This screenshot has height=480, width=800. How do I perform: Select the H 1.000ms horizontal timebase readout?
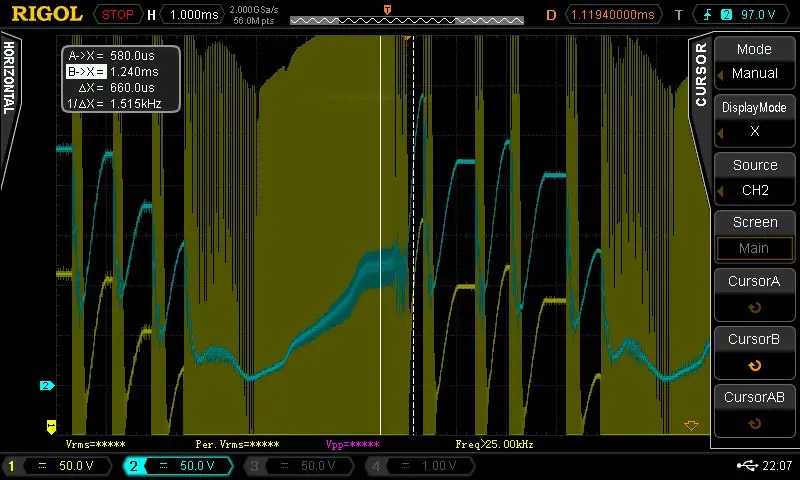pos(187,15)
